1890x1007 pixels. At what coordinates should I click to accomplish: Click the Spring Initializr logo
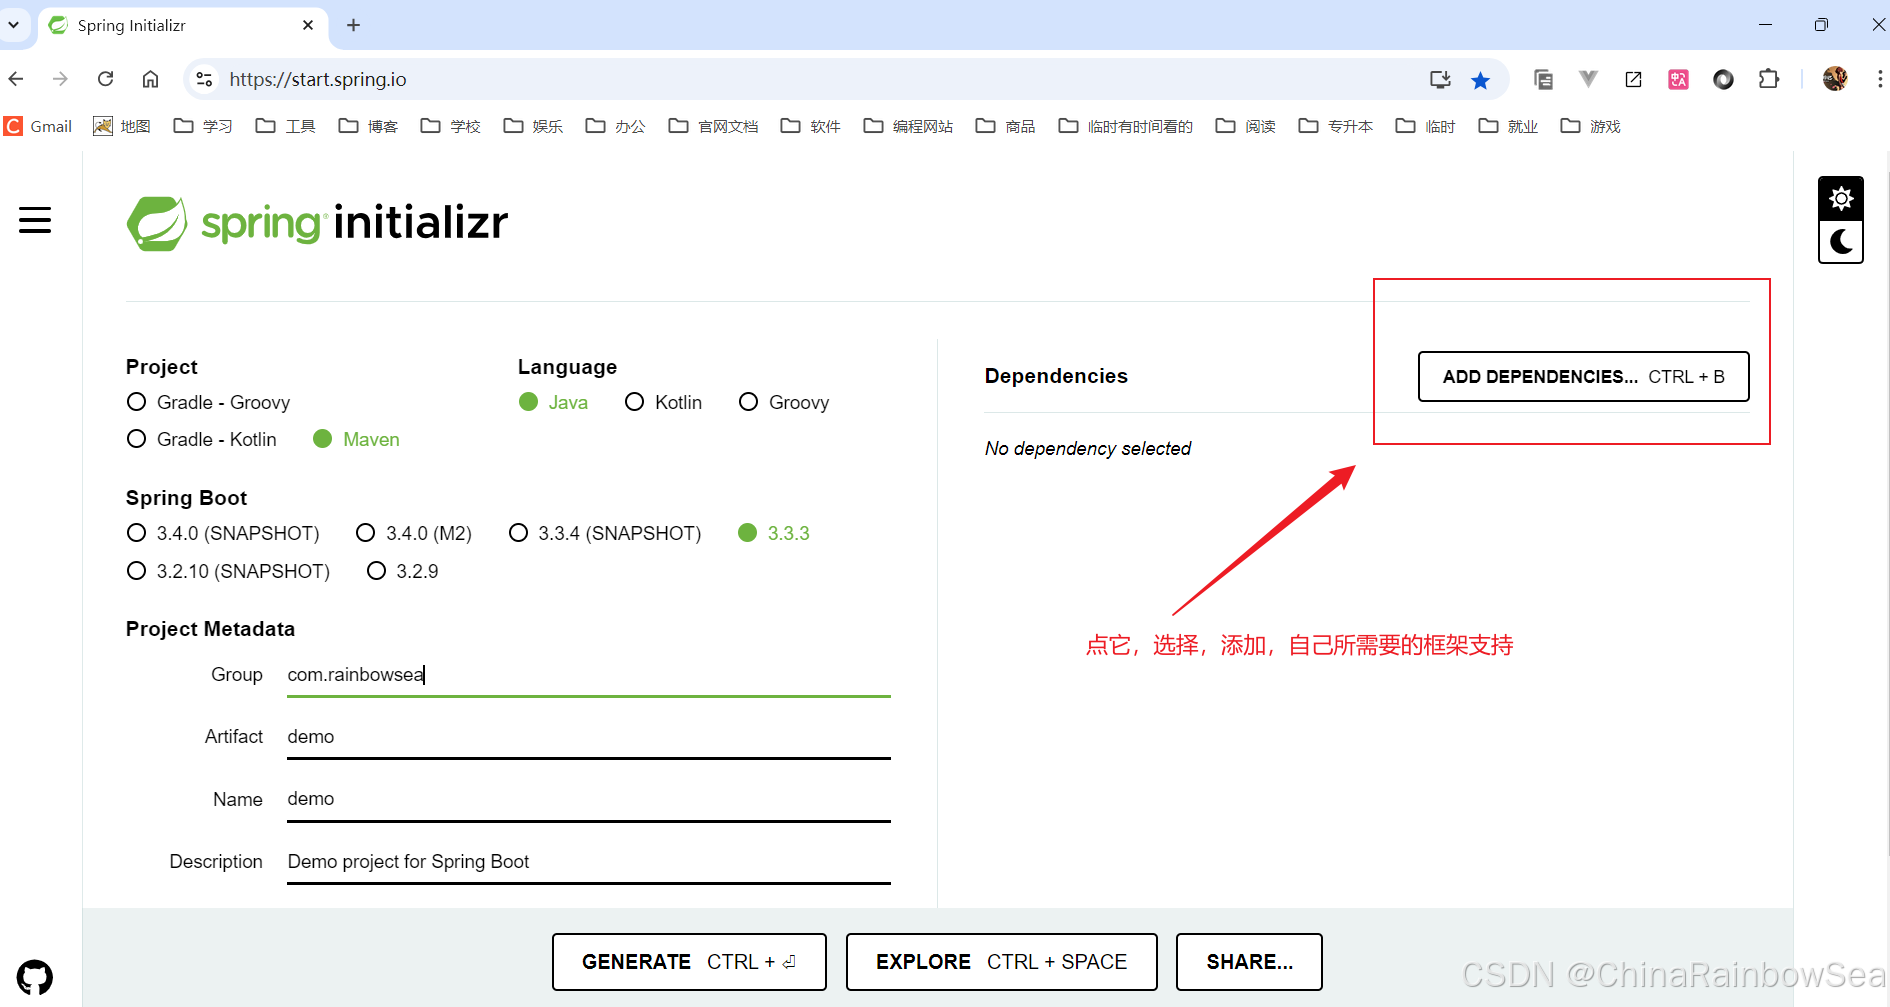coord(317,223)
